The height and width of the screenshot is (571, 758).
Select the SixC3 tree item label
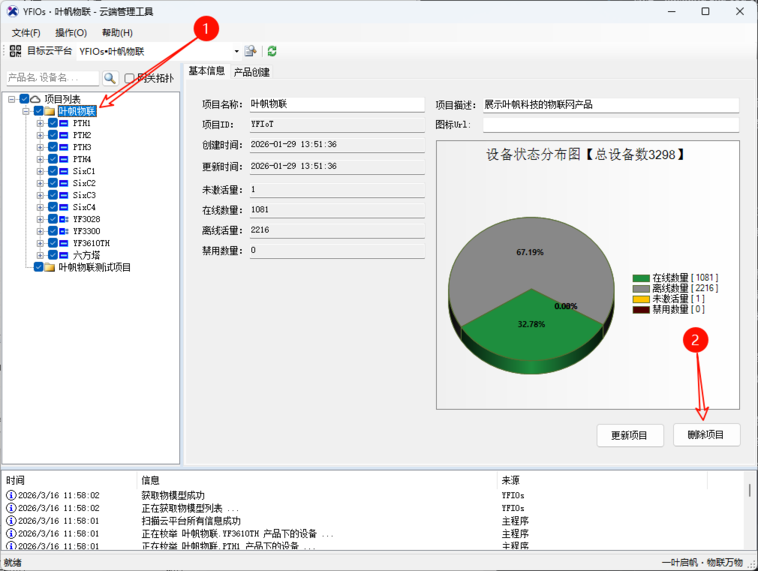84,195
